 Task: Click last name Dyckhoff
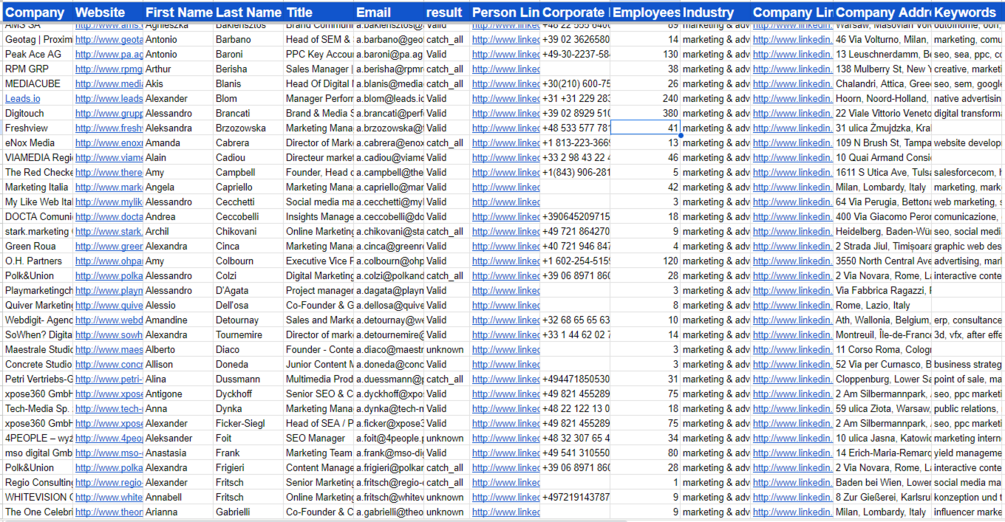234,393
